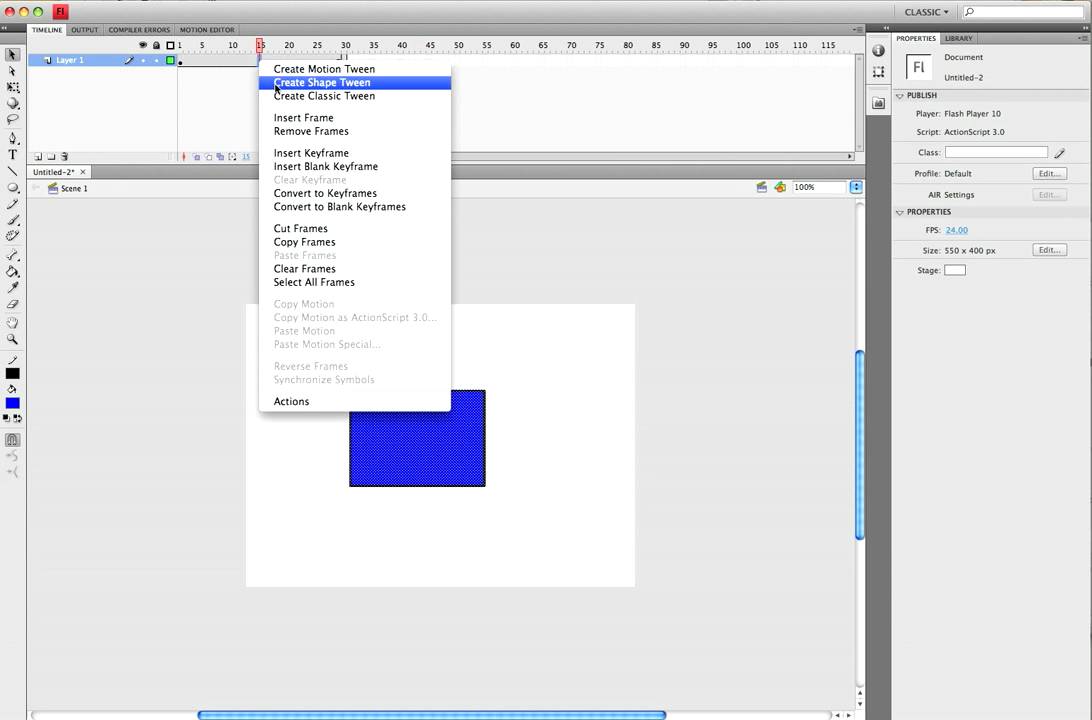Collapse the PROPERTIES section triangle

tap(900, 212)
